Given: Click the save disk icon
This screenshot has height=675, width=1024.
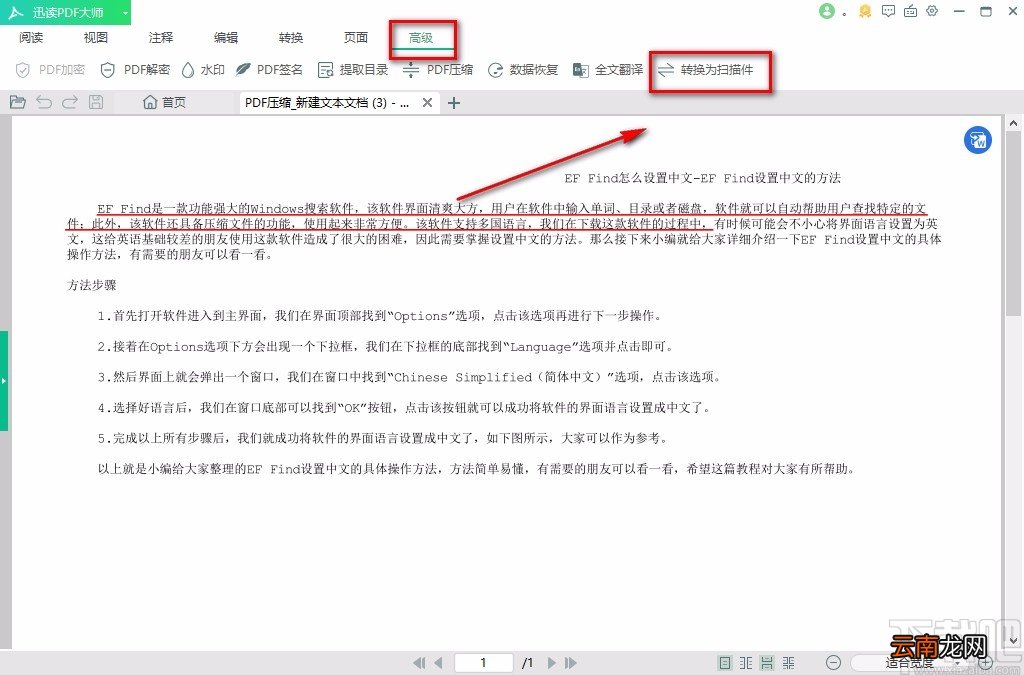Looking at the screenshot, I should click(x=96, y=102).
